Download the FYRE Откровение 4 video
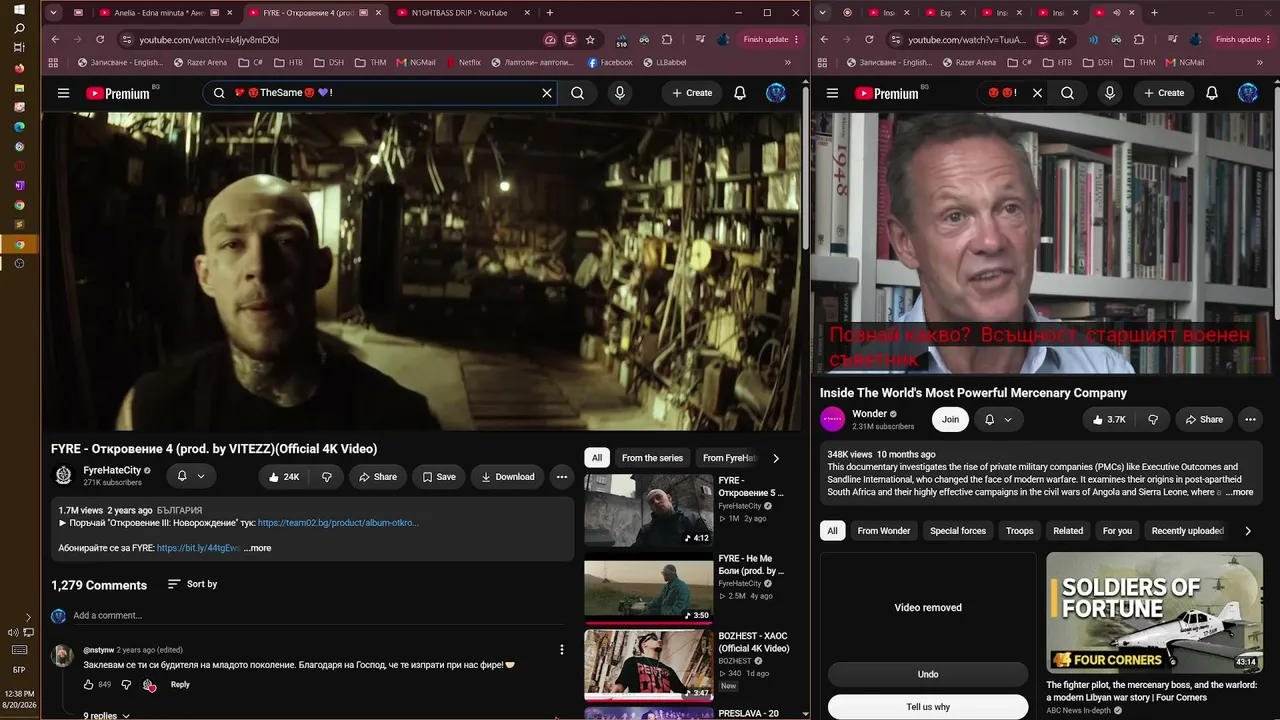 pos(508,477)
